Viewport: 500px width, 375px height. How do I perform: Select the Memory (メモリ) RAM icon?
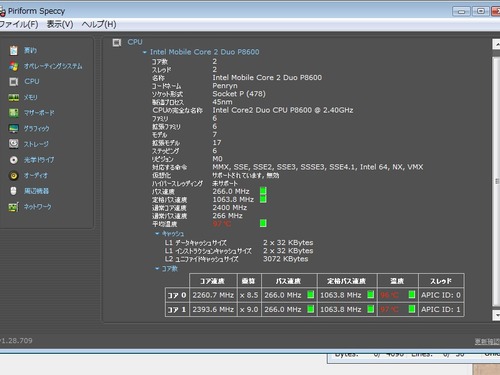point(14,97)
